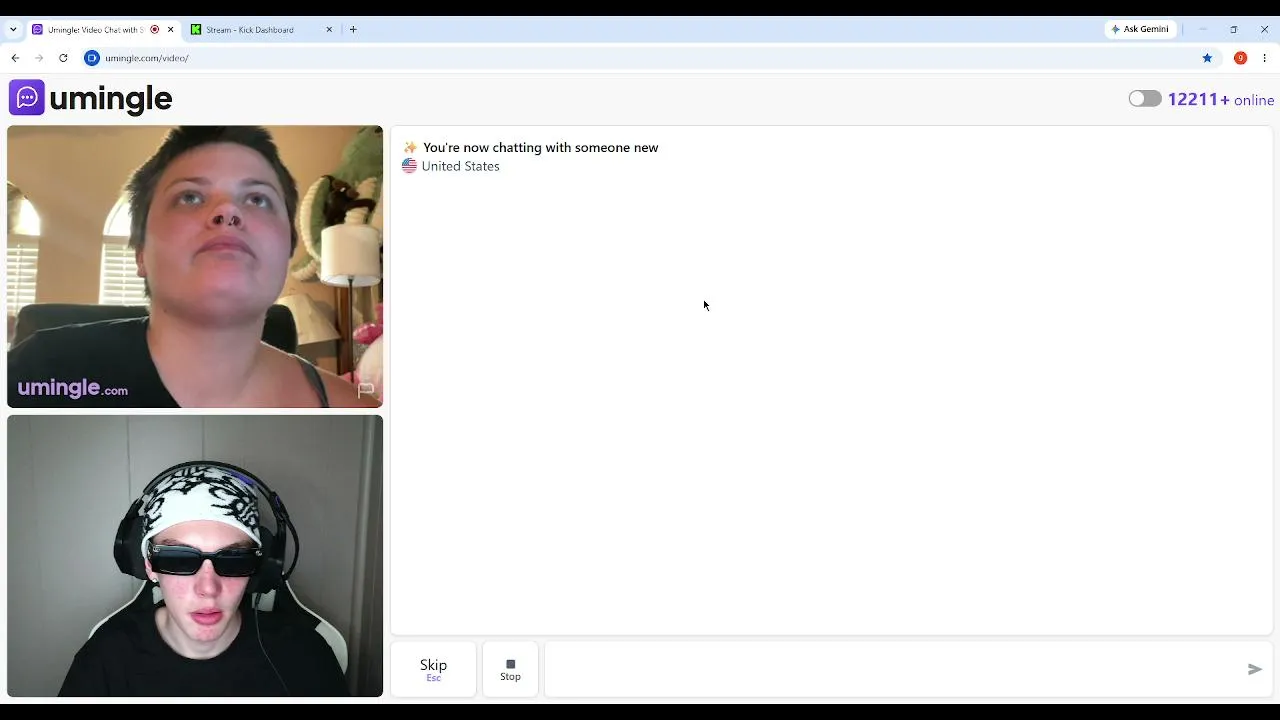Toggle the dark mode switch near online count

tap(1145, 99)
